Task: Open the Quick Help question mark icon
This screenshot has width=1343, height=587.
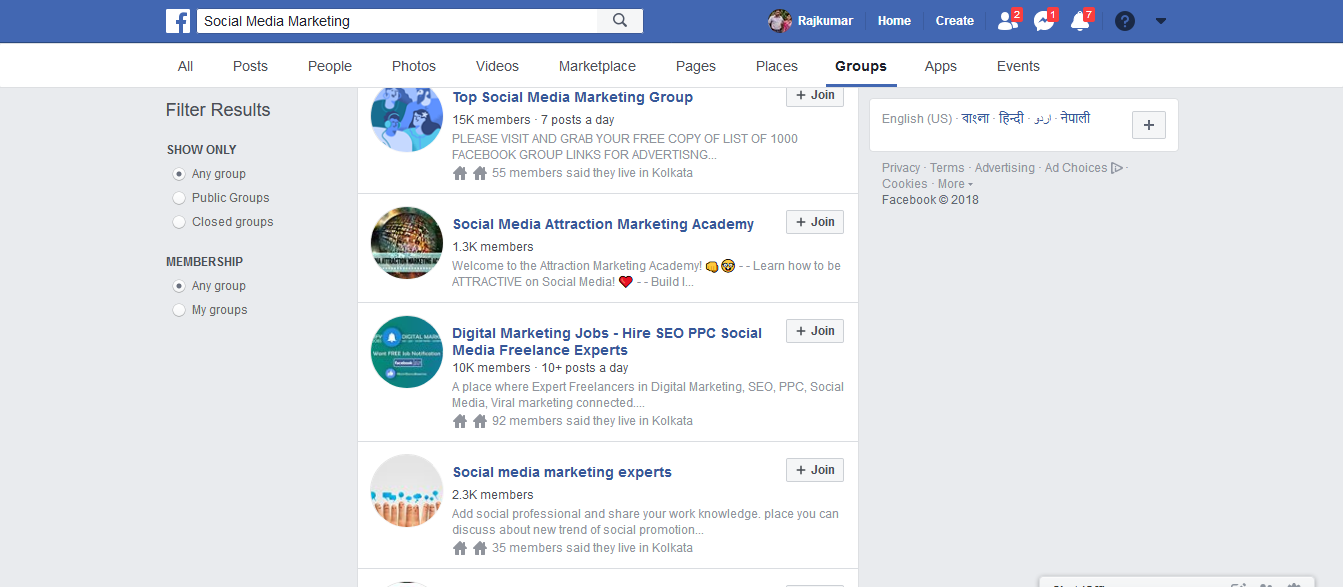Action: click(x=1125, y=21)
